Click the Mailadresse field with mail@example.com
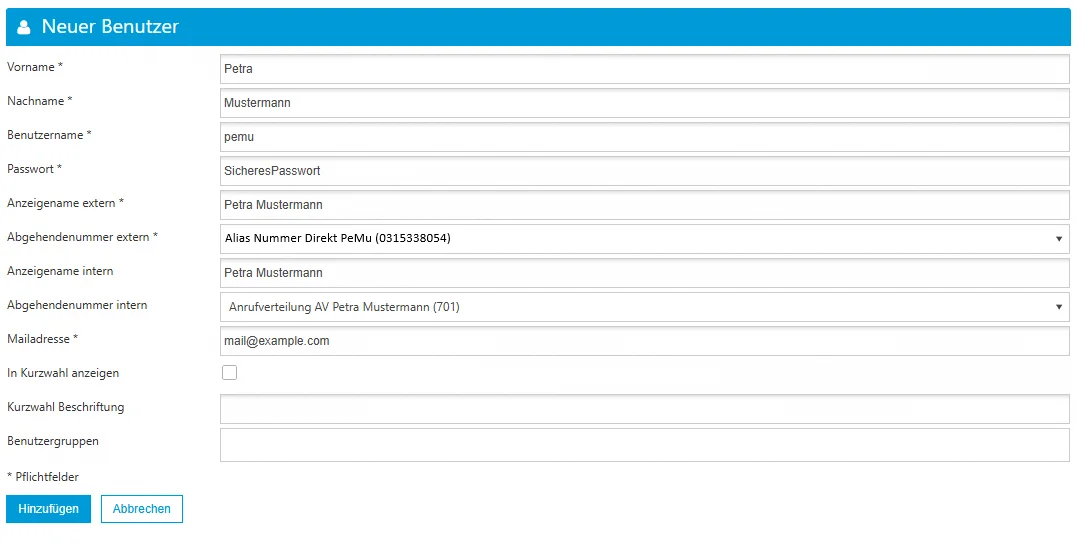This screenshot has width=1084, height=545. (644, 341)
